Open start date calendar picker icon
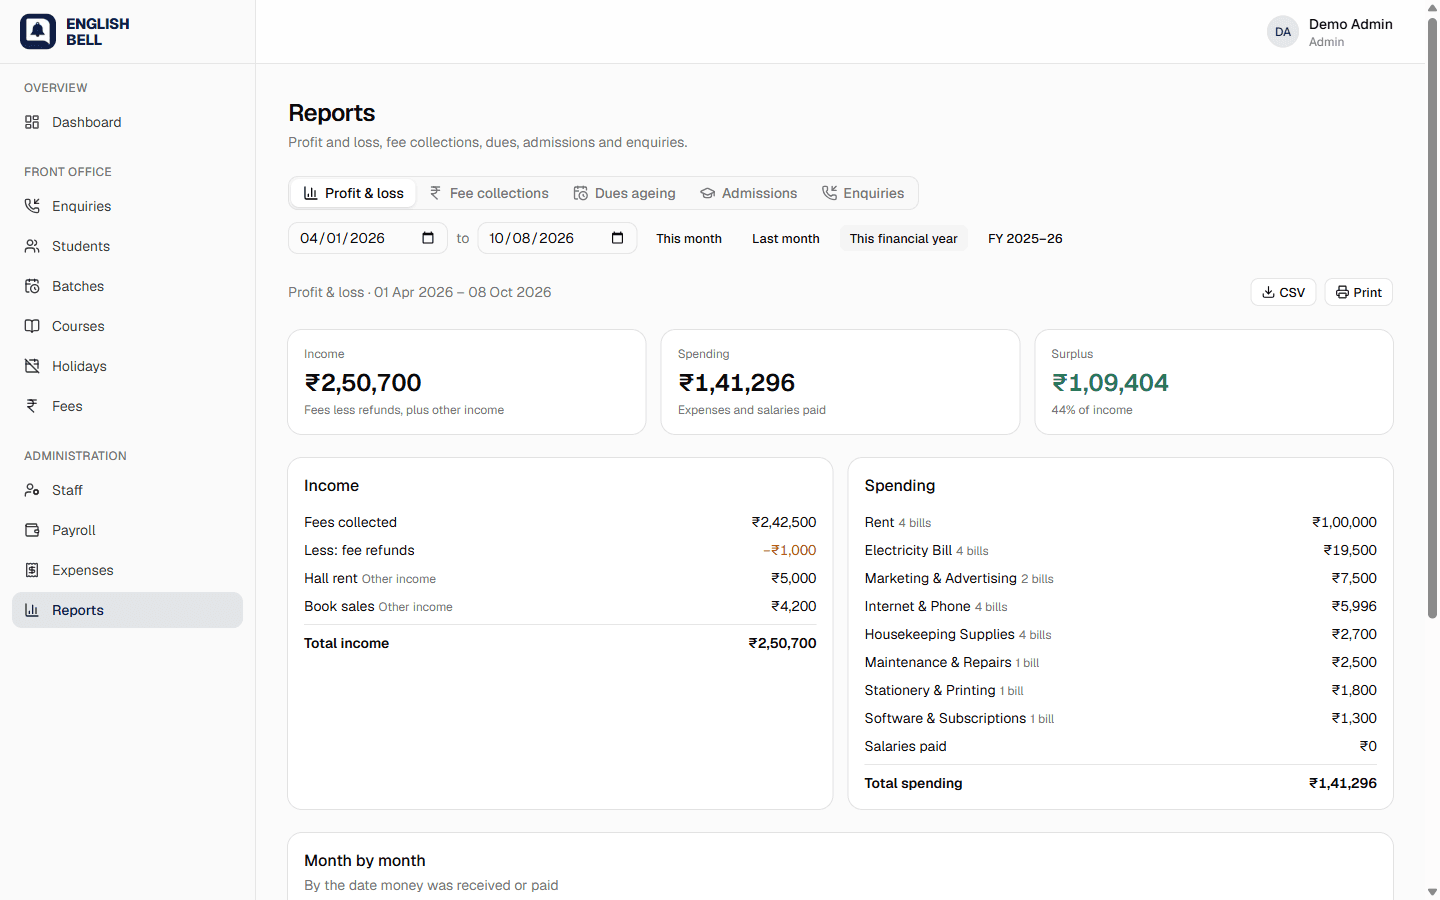This screenshot has height=900, width=1440. (x=428, y=238)
